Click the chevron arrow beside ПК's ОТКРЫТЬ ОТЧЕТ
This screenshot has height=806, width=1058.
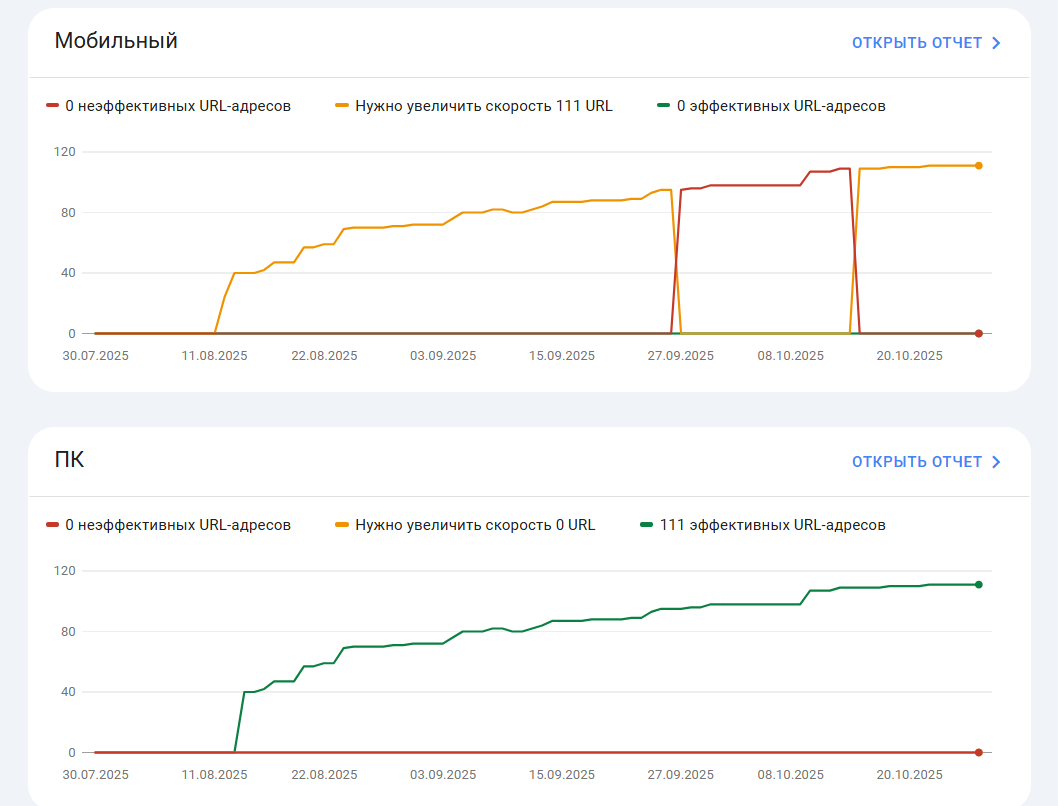[x=996, y=462]
